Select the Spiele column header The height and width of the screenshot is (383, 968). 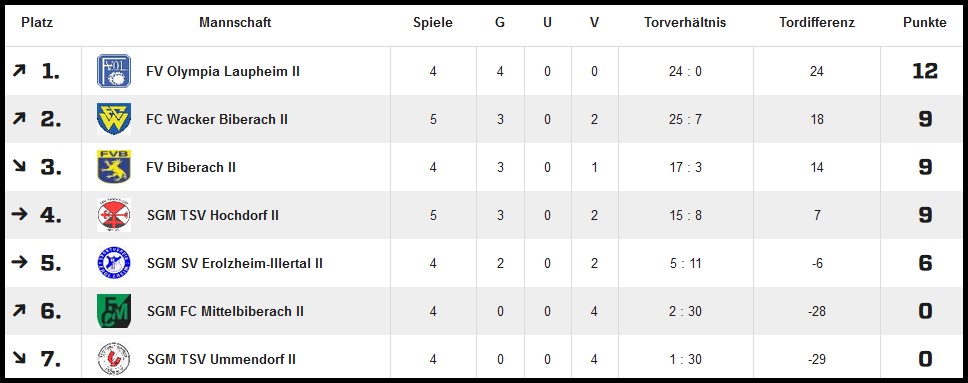pyautogui.click(x=433, y=23)
